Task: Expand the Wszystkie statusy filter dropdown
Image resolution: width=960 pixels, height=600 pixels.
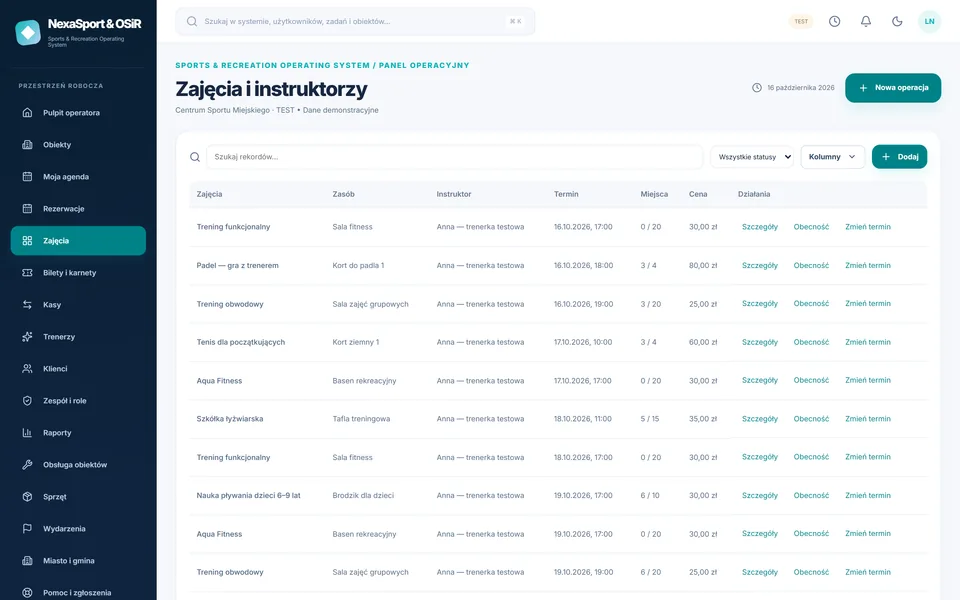Action: pyautogui.click(x=752, y=157)
